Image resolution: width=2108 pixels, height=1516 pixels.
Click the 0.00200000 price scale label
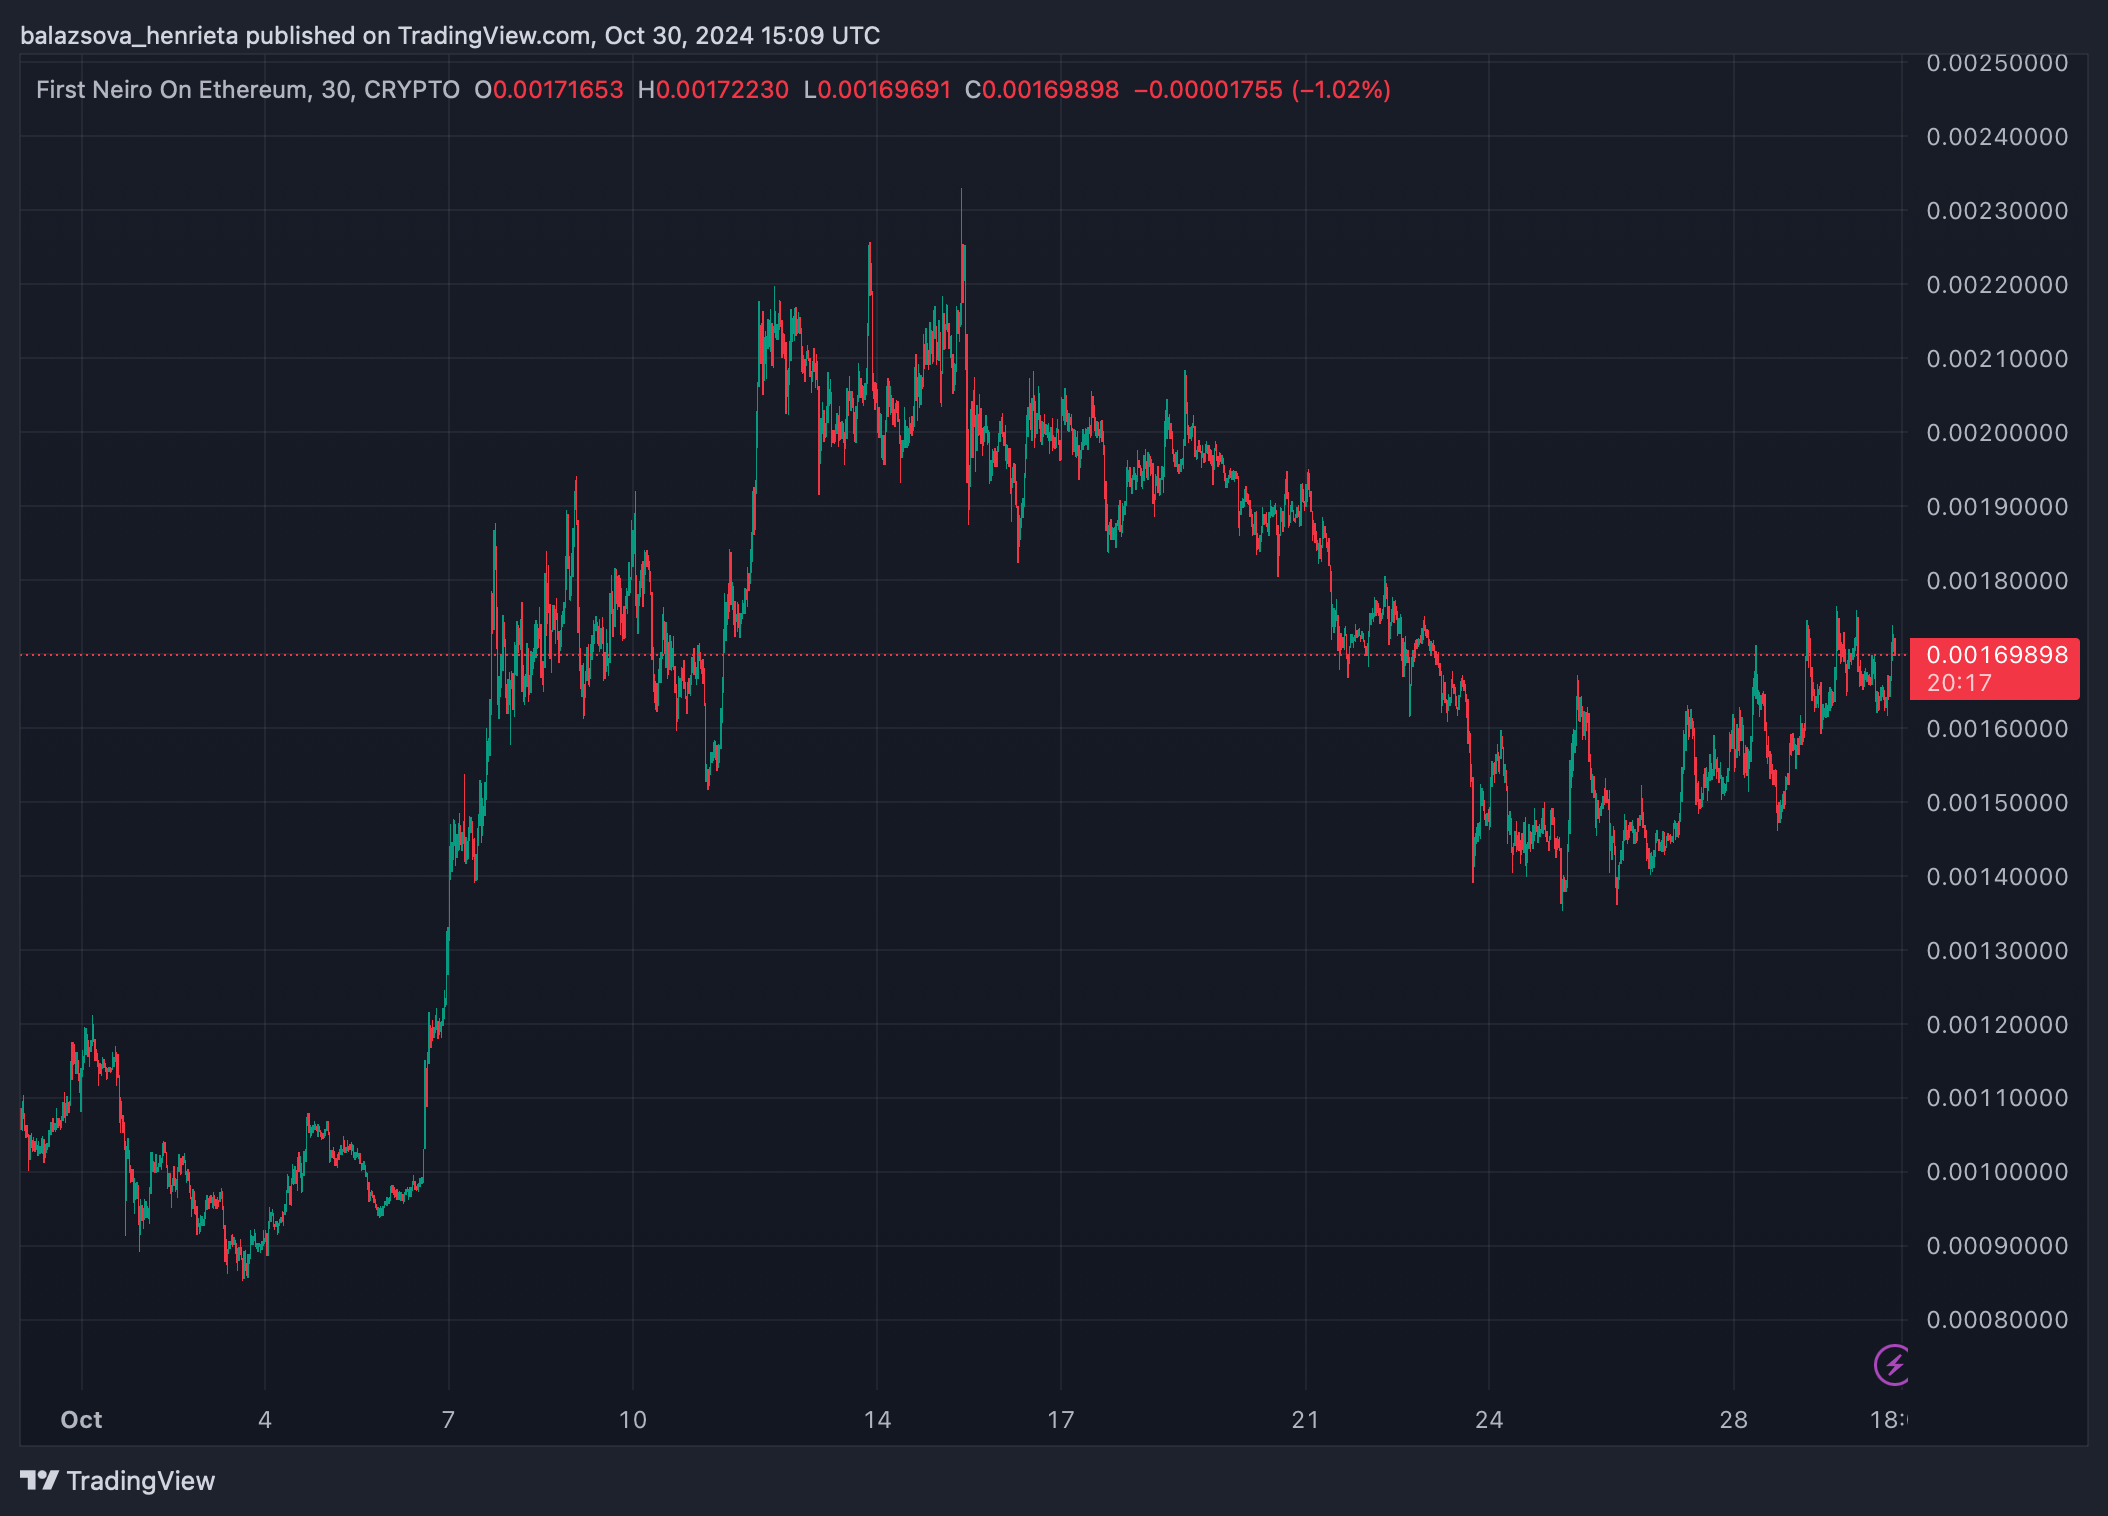click(x=1996, y=433)
